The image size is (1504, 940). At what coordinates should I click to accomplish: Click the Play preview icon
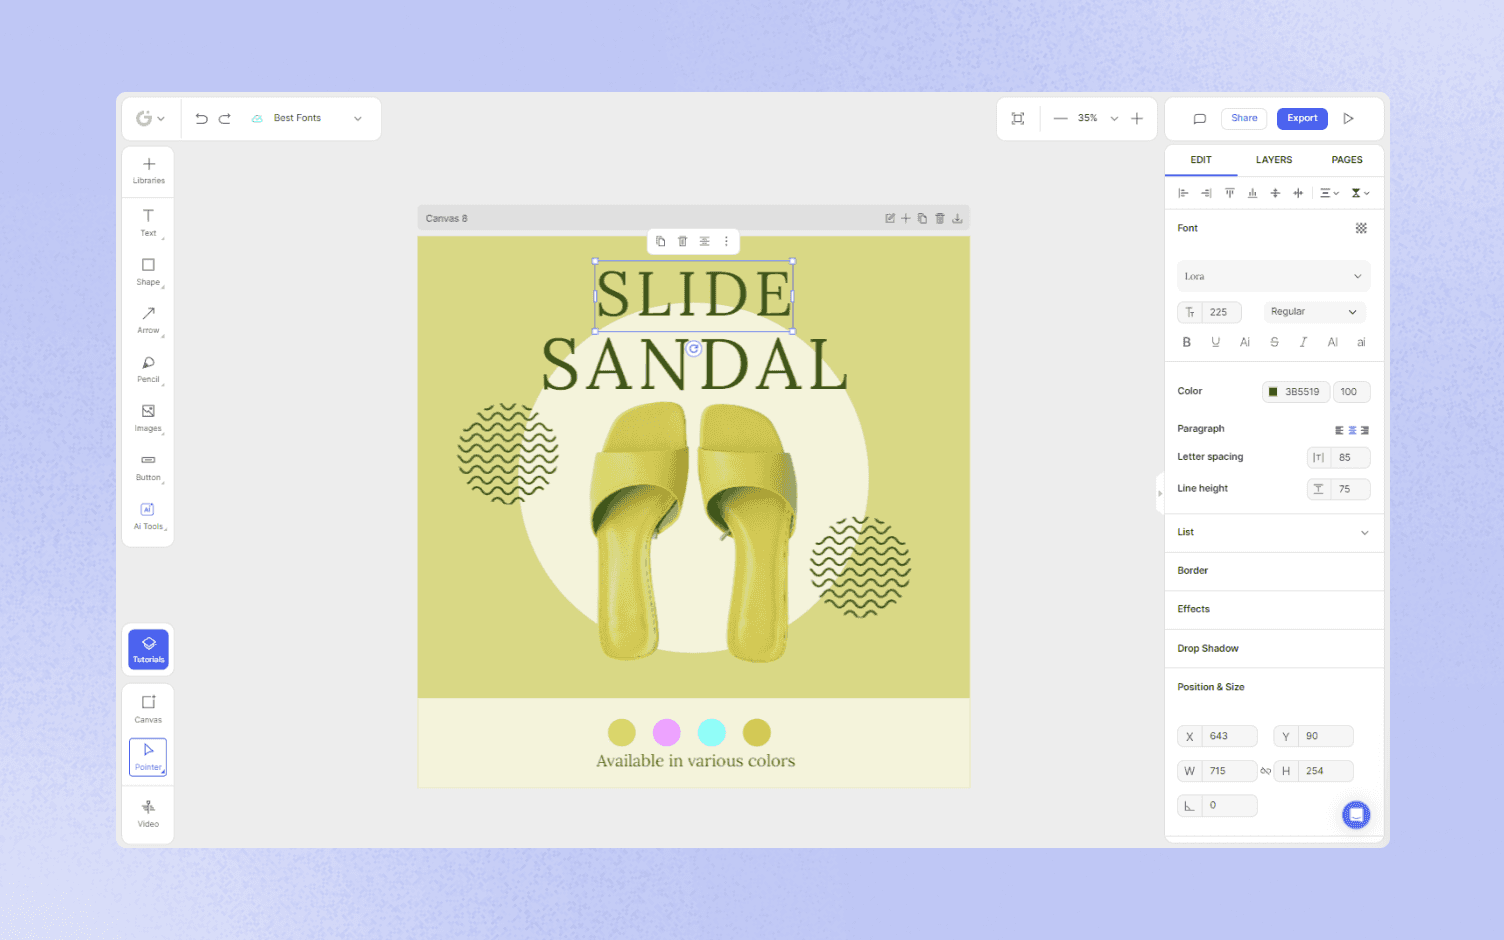click(1348, 118)
